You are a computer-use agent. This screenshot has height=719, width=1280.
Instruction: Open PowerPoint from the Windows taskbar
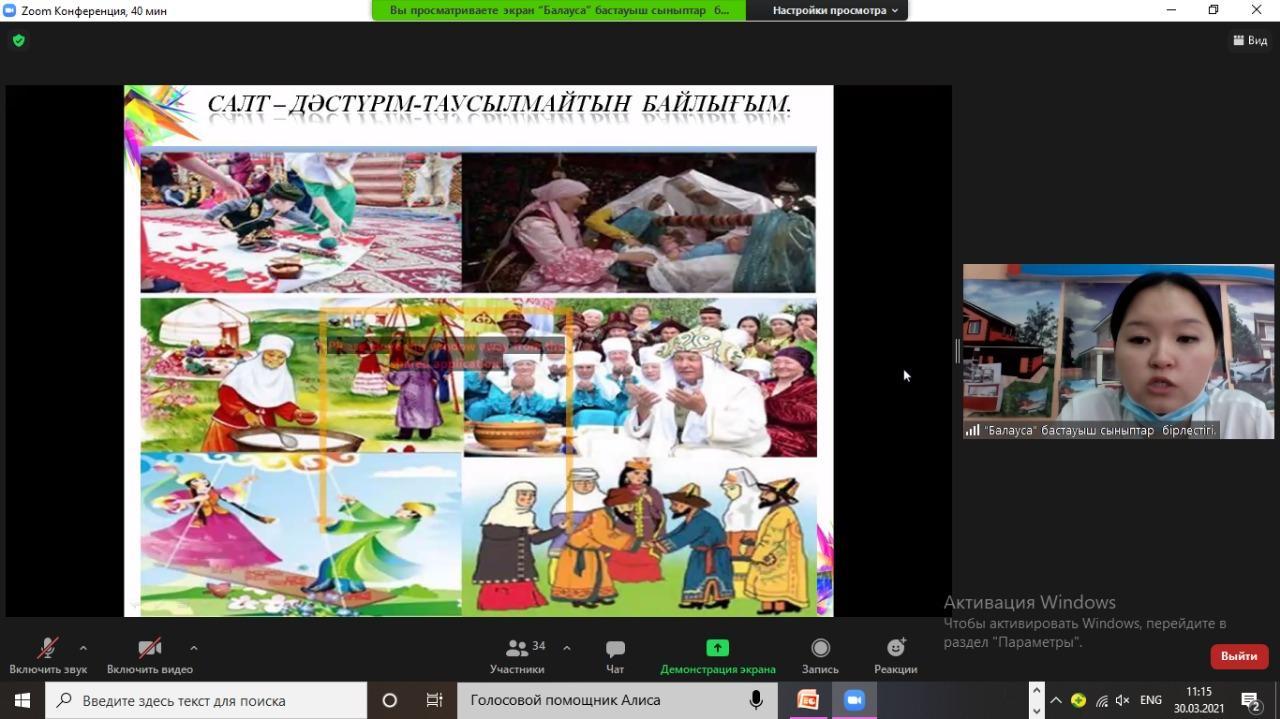pyautogui.click(x=807, y=700)
